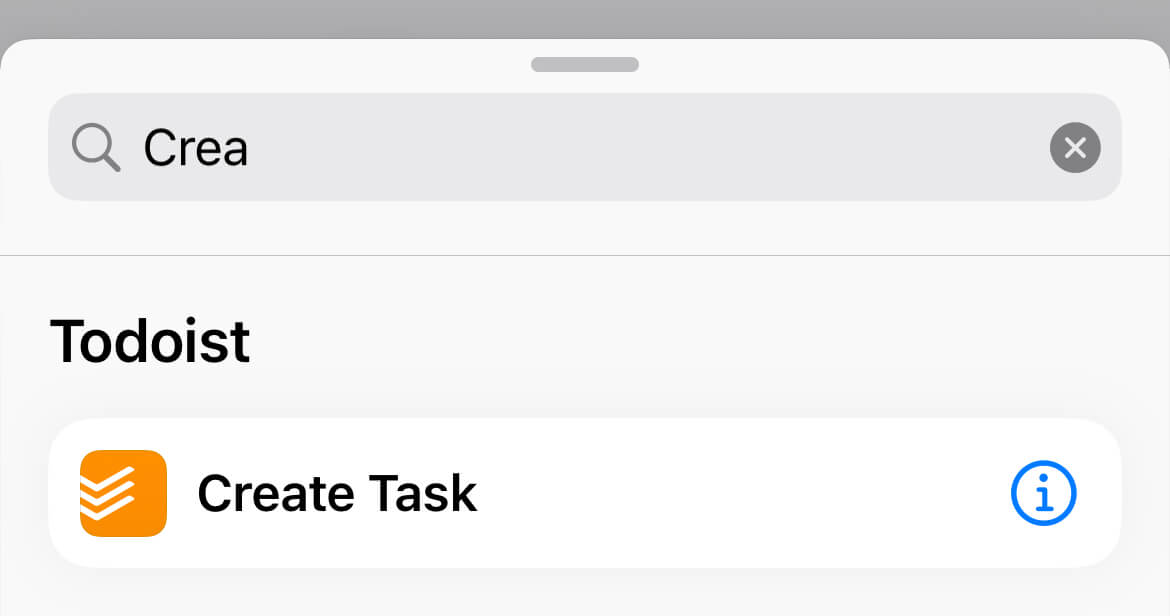The height and width of the screenshot is (616, 1170).
Task: Click the Todoist section heading
Action: click(x=150, y=342)
